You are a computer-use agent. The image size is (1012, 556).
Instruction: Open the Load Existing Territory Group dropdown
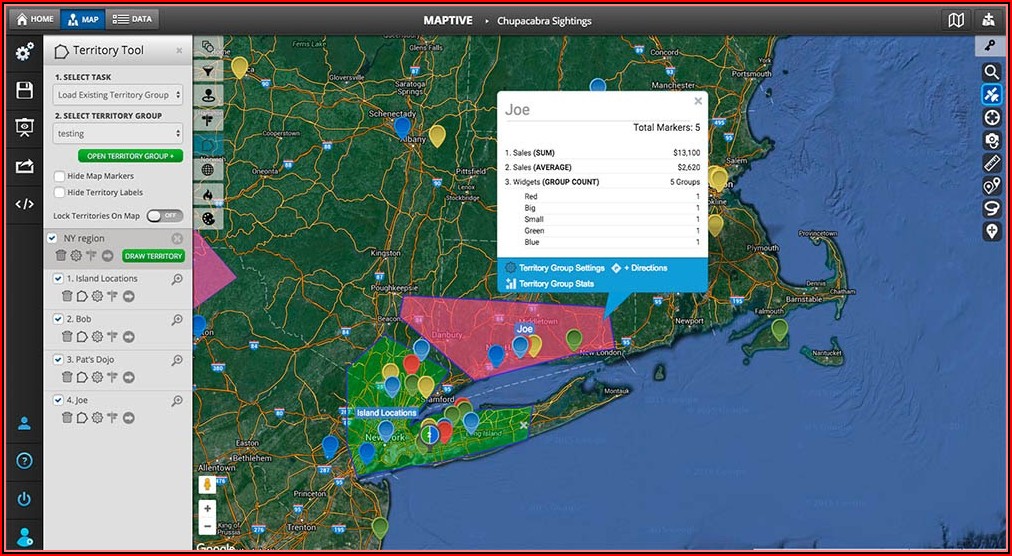pos(119,95)
